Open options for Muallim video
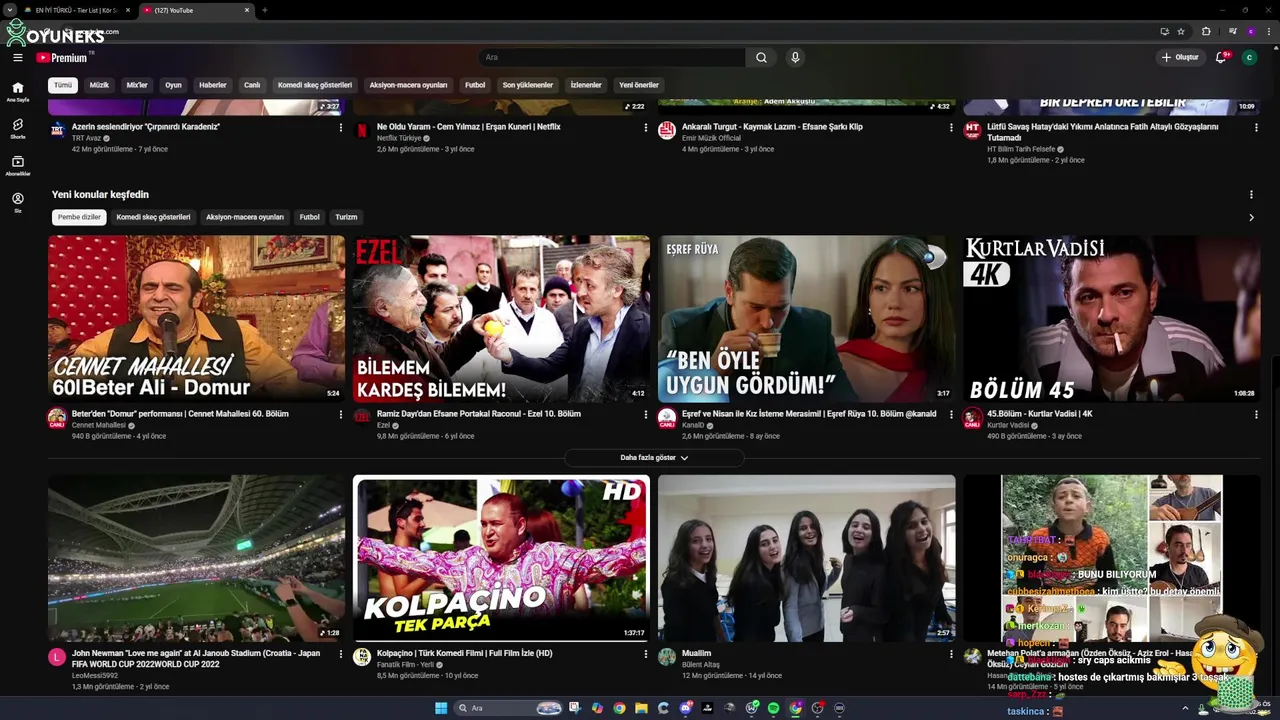Screen dimensions: 1280x720 pos(951,654)
